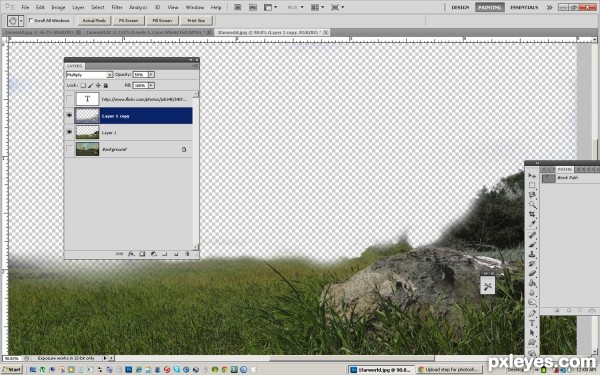The image size is (600, 375).
Task: Expand more workspaces chevron
Action: [549, 7]
